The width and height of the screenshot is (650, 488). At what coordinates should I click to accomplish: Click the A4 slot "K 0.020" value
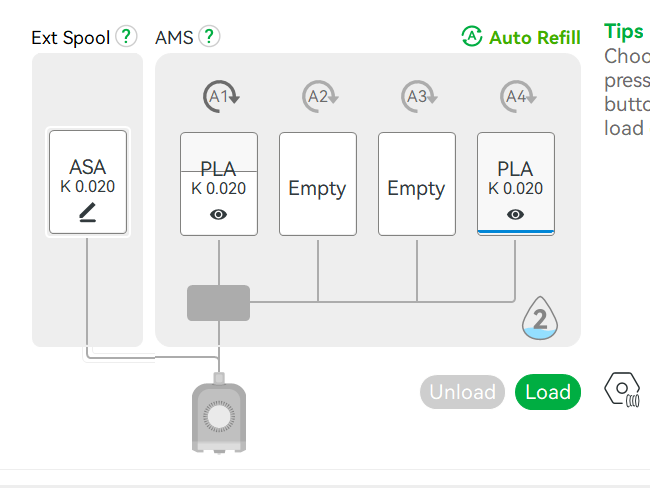tap(515, 189)
